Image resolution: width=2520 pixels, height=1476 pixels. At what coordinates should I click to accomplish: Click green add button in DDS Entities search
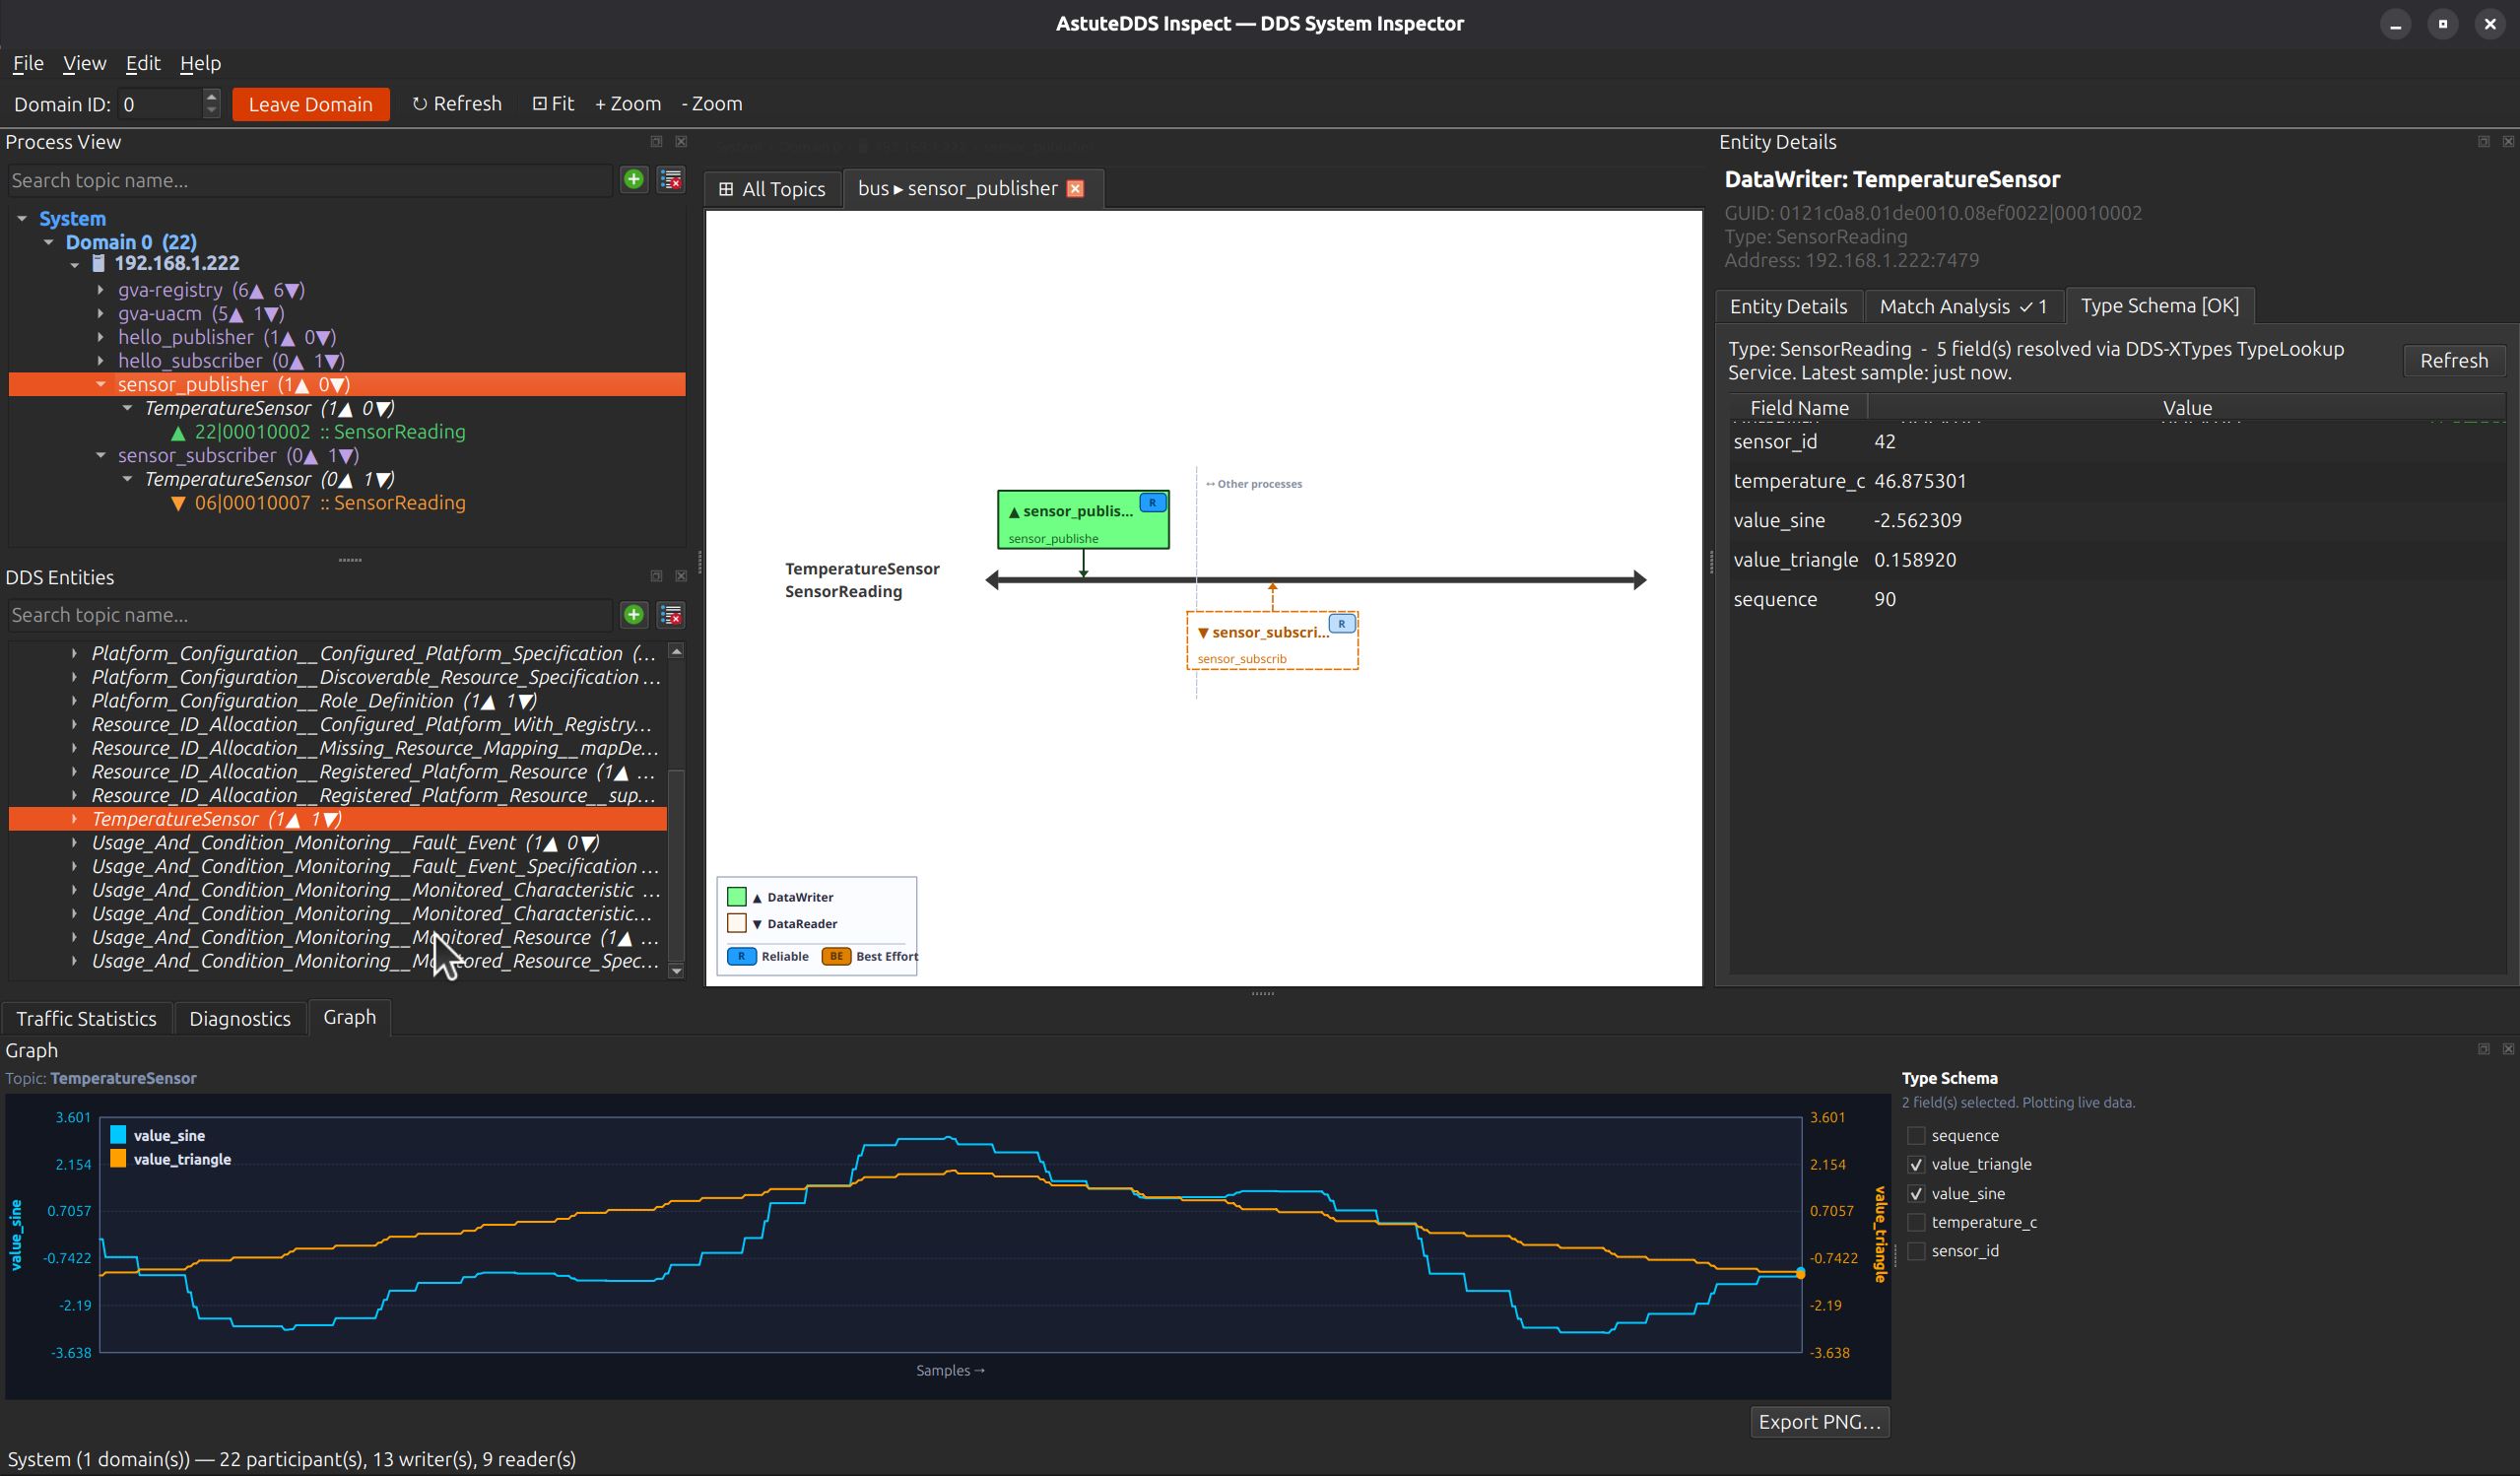(633, 615)
